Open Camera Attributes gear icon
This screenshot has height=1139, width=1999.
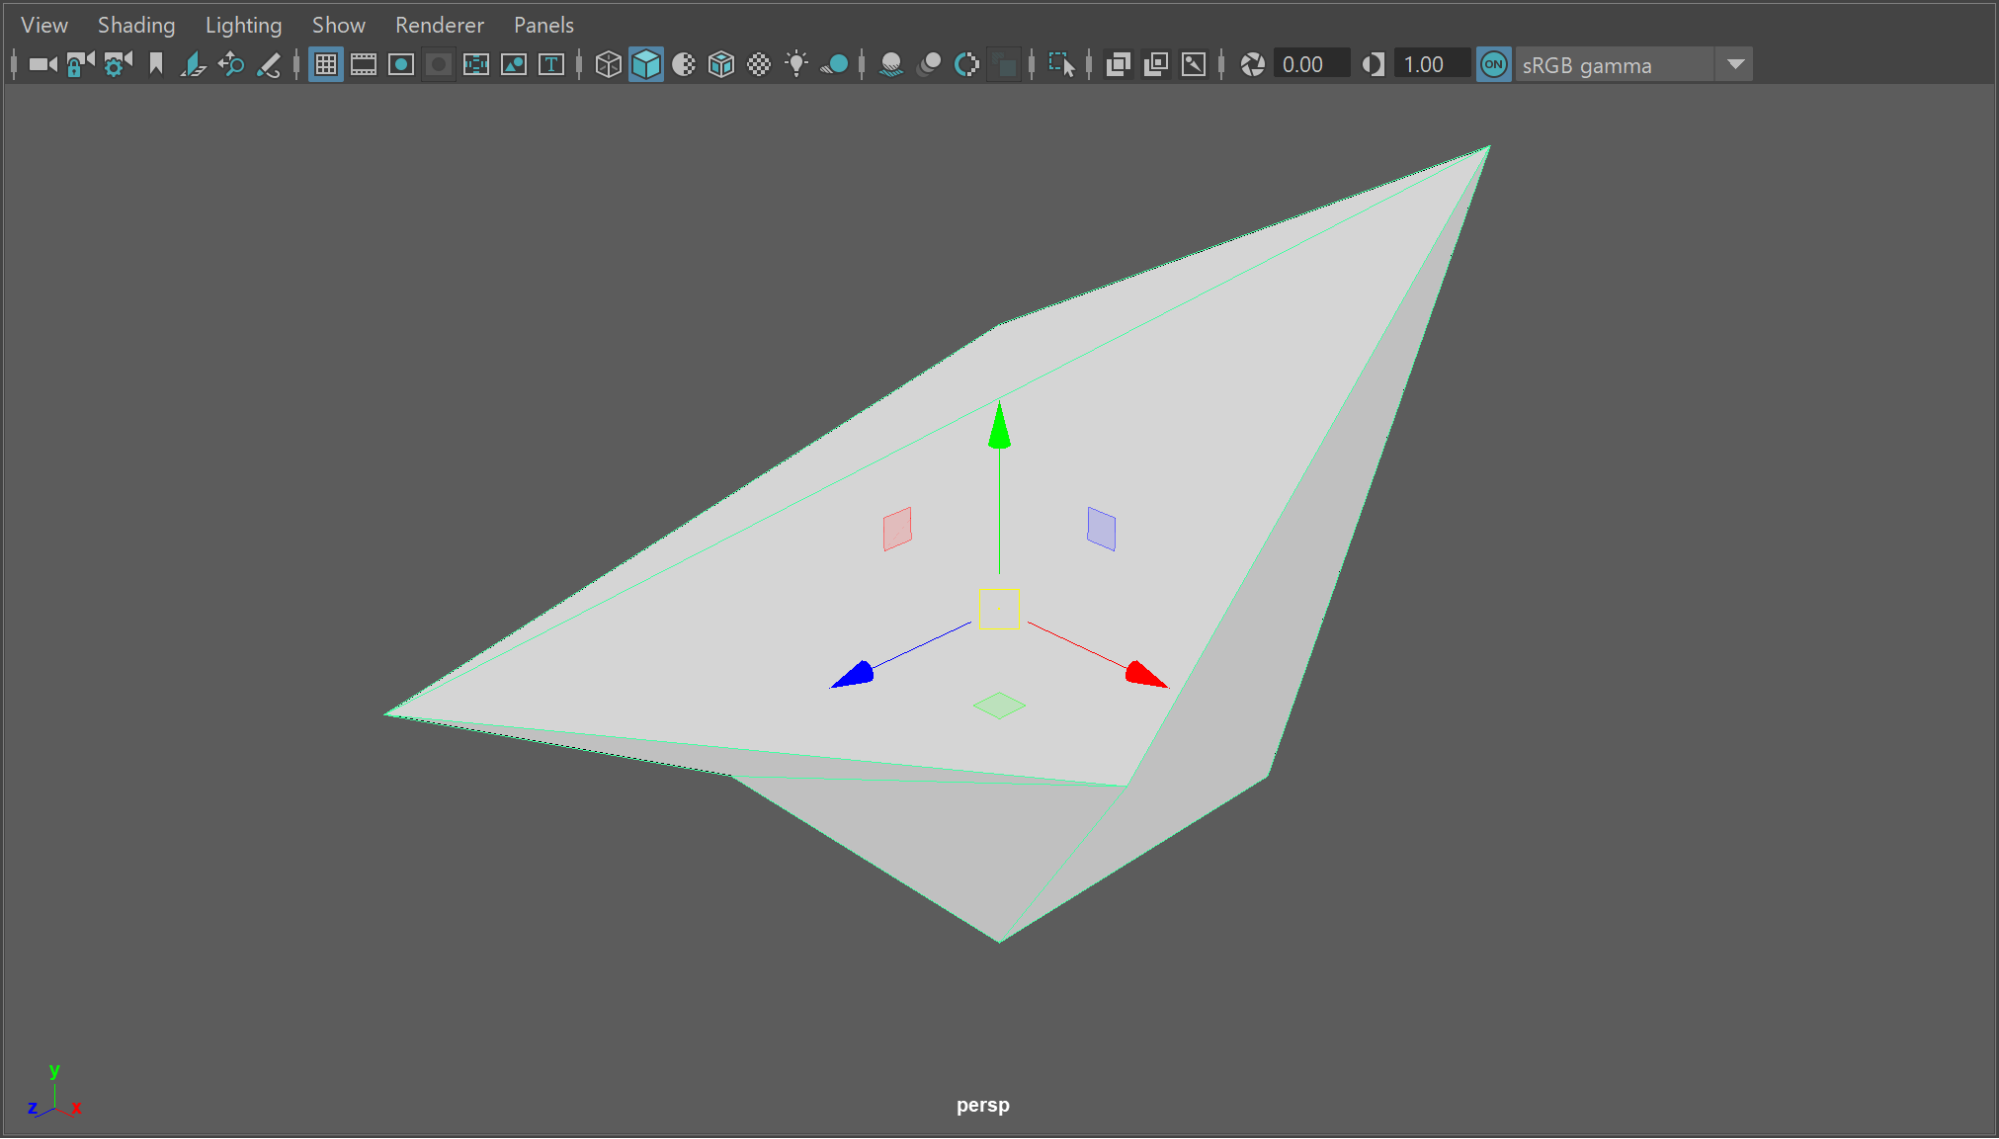117,65
